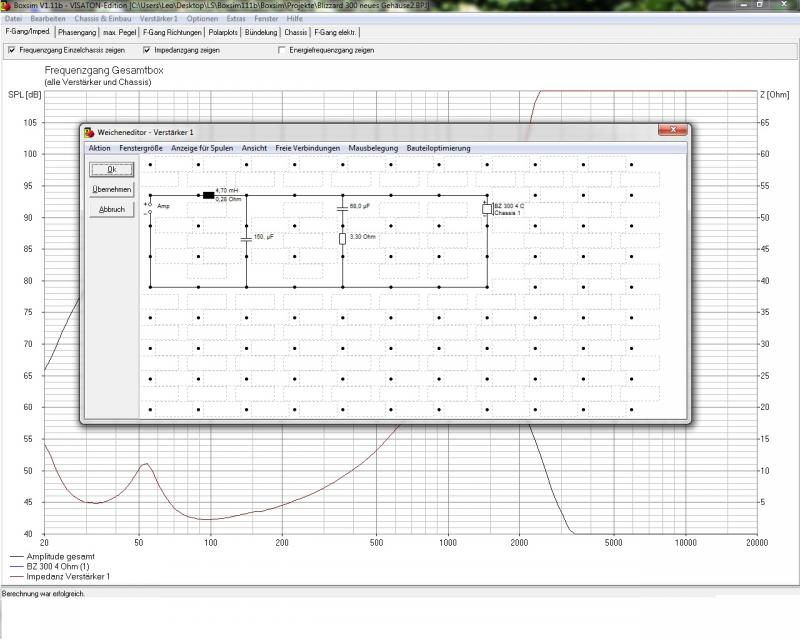Click the Übernehmen button
Image resolution: width=800 pixels, height=640 pixels.
[x=111, y=189]
